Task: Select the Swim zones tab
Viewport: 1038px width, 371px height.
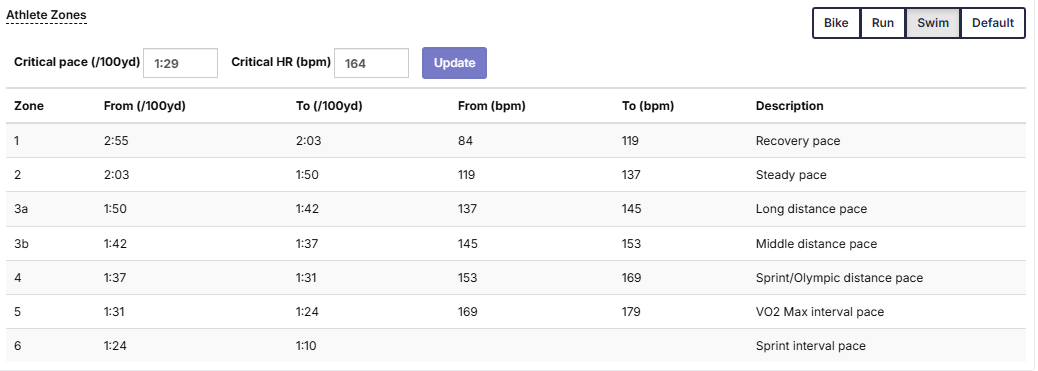Action: (x=933, y=23)
